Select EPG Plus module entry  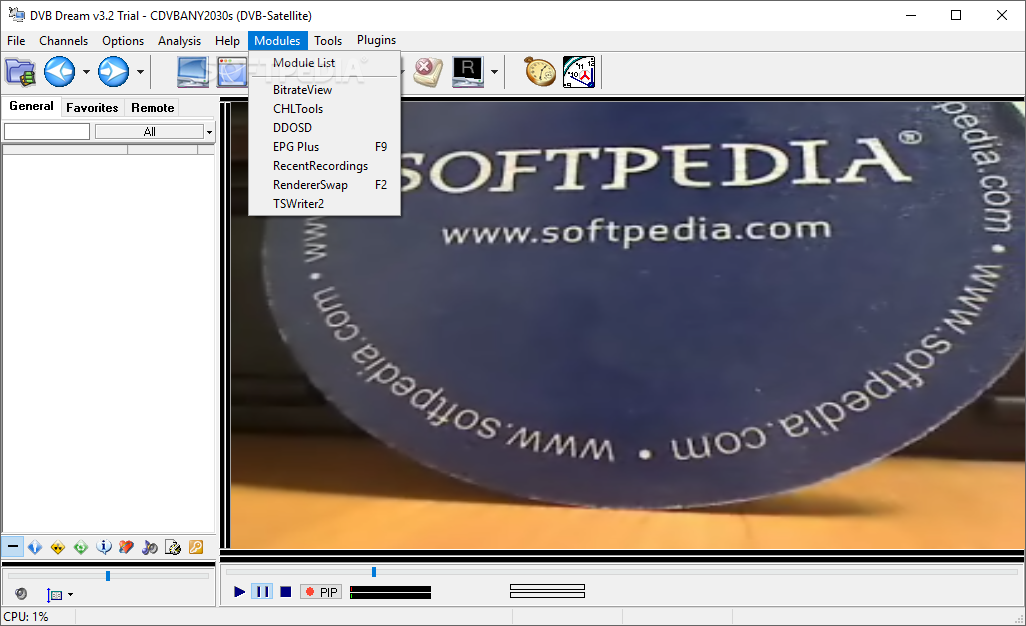point(325,147)
